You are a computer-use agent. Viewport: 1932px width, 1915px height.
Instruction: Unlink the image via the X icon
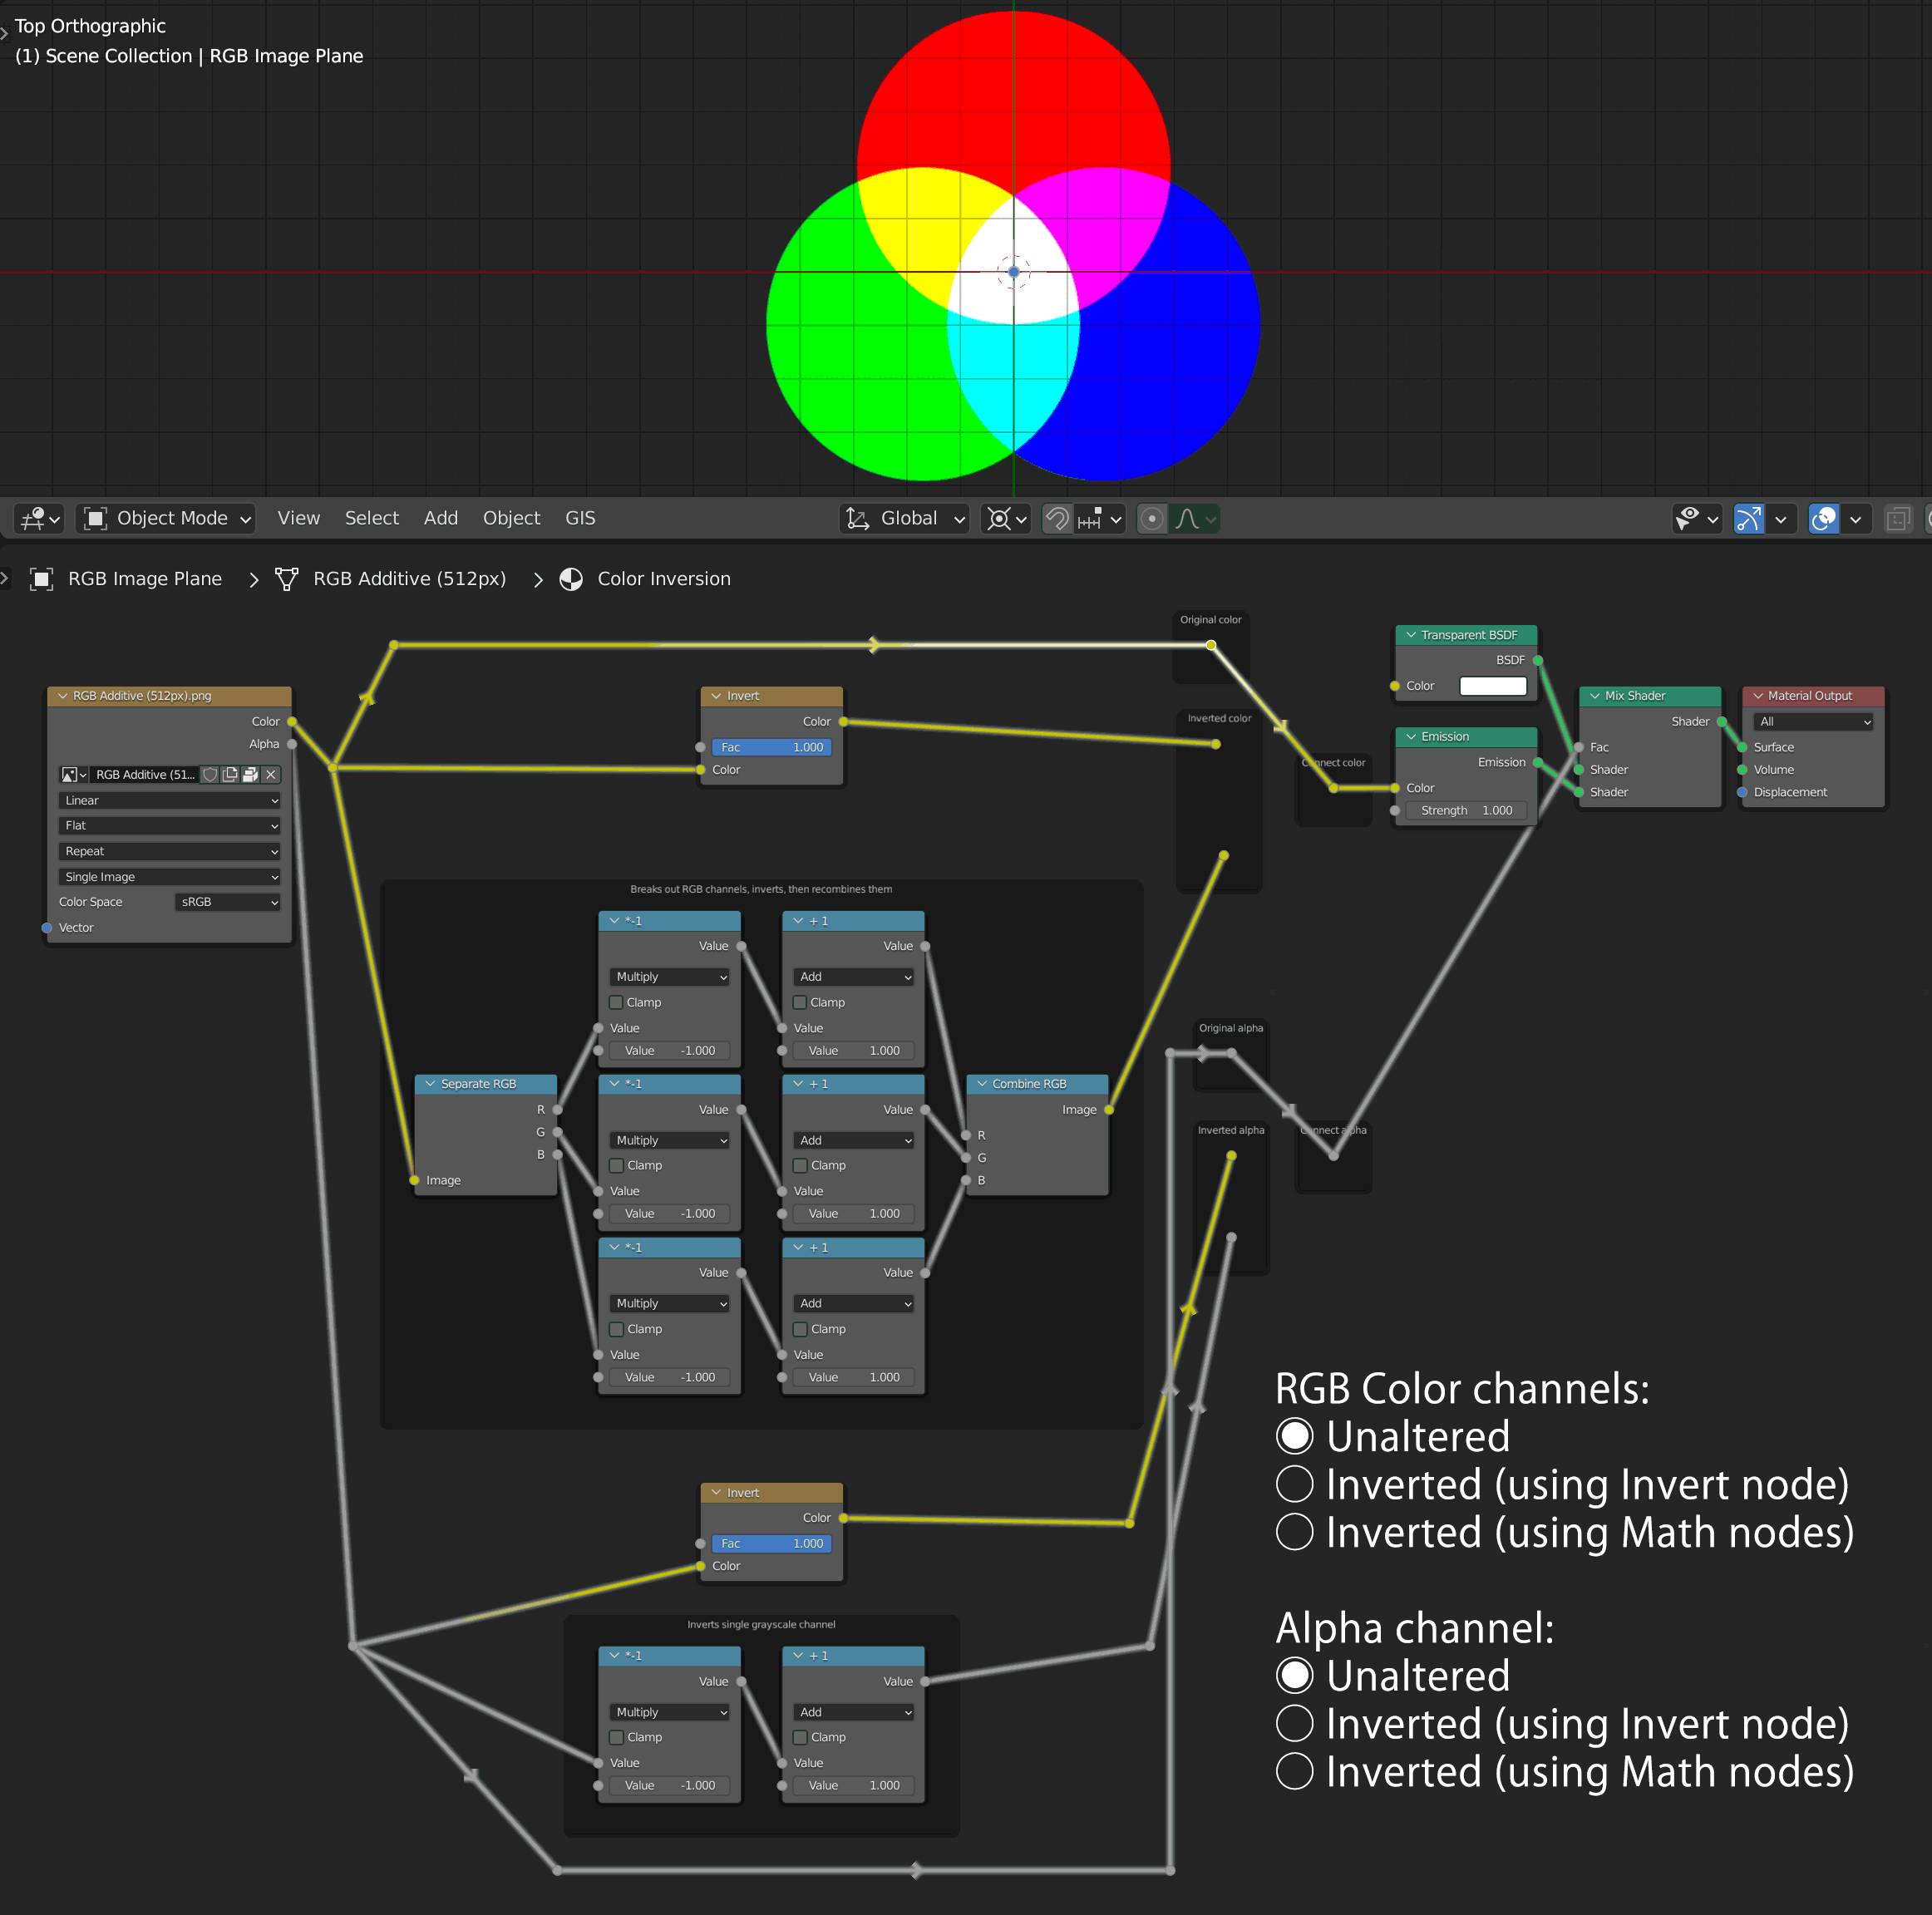(270, 774)
